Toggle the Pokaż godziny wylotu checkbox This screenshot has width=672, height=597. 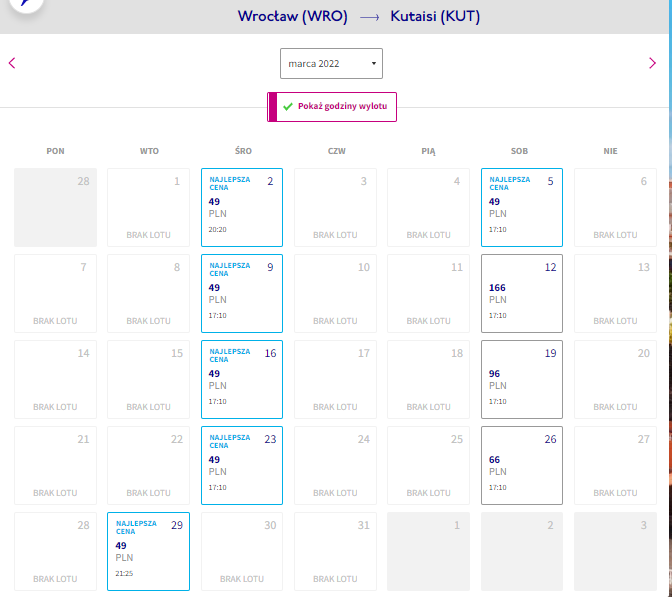click(x=332, y=107)
